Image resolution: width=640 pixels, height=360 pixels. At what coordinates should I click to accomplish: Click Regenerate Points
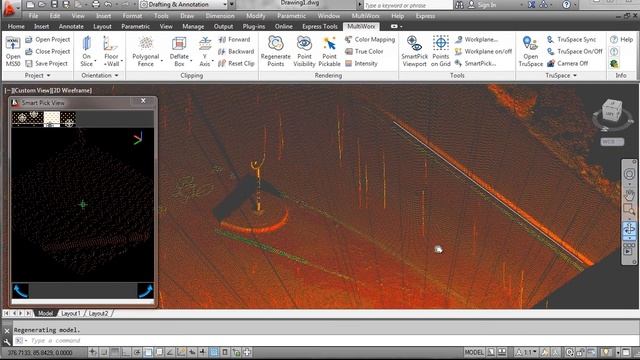click(x=276, y=51)
